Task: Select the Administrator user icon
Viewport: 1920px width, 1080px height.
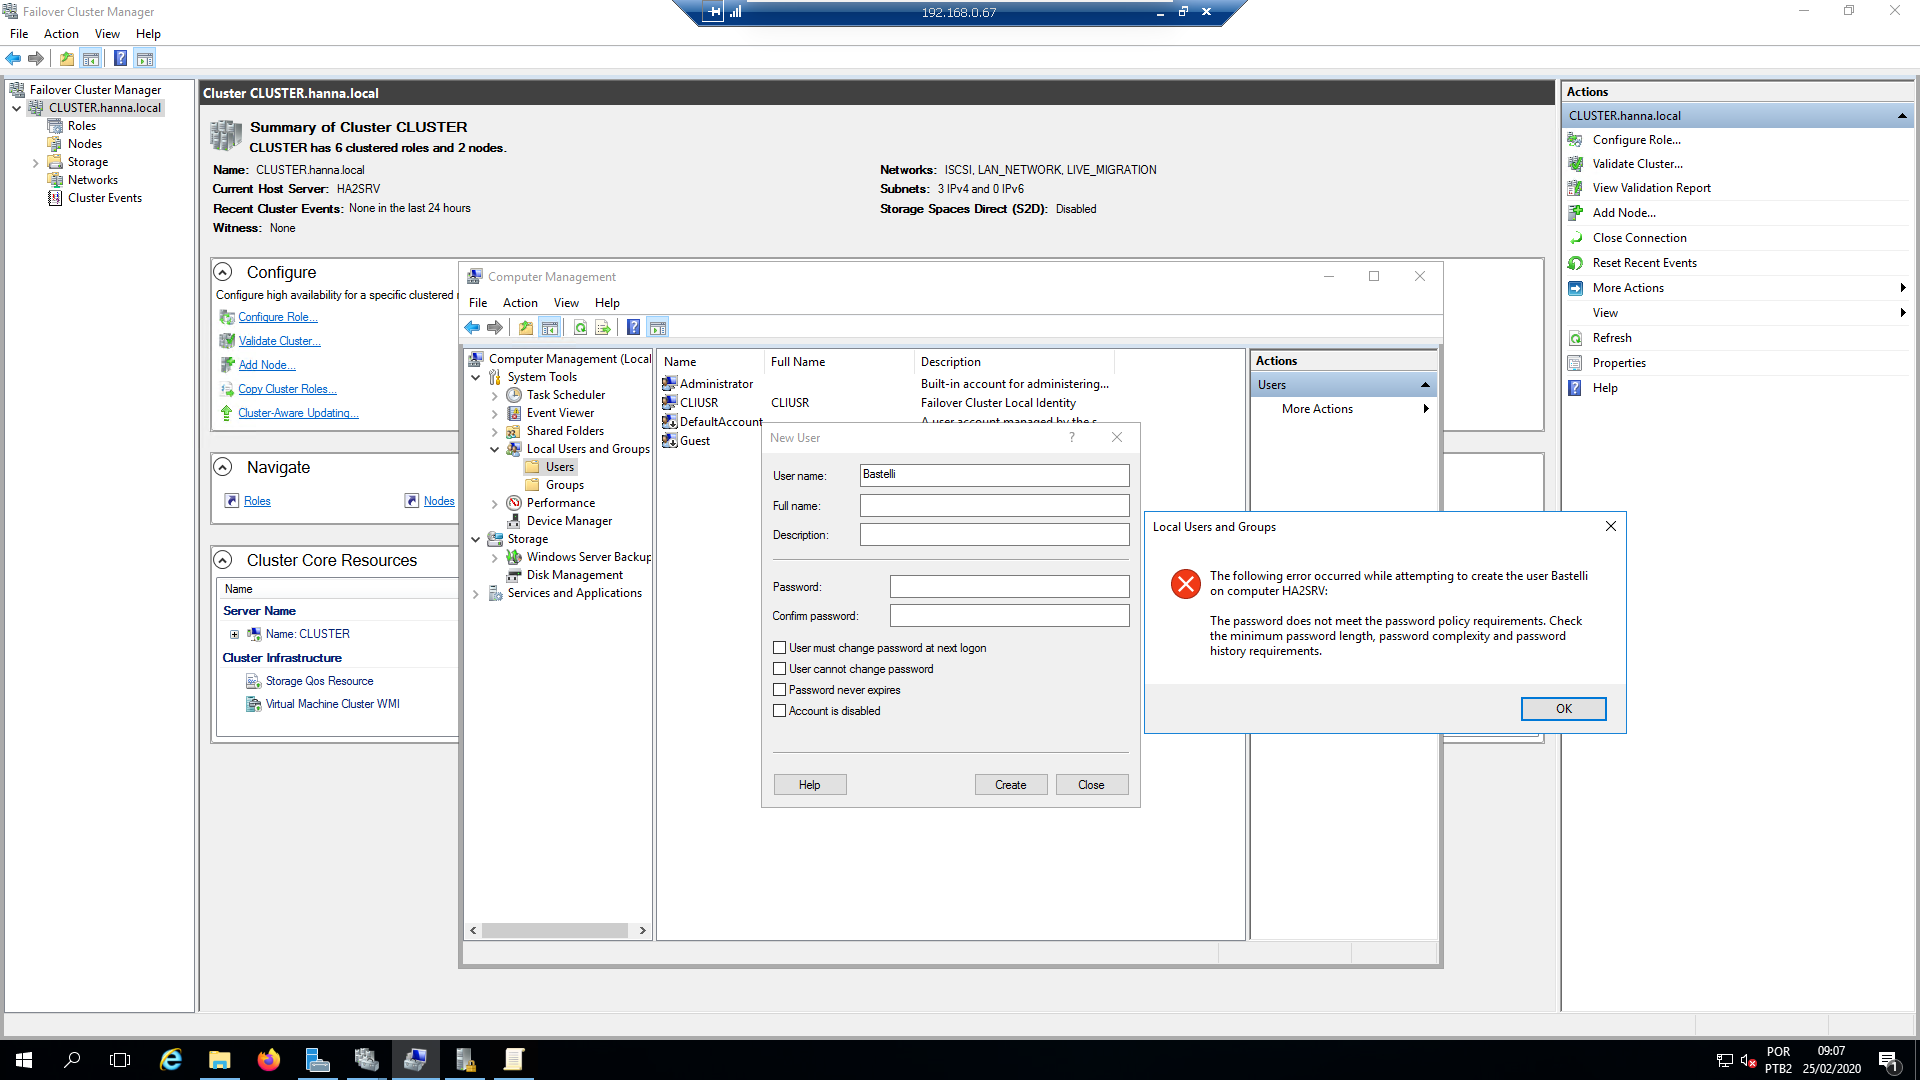Action: click(670, 384)
